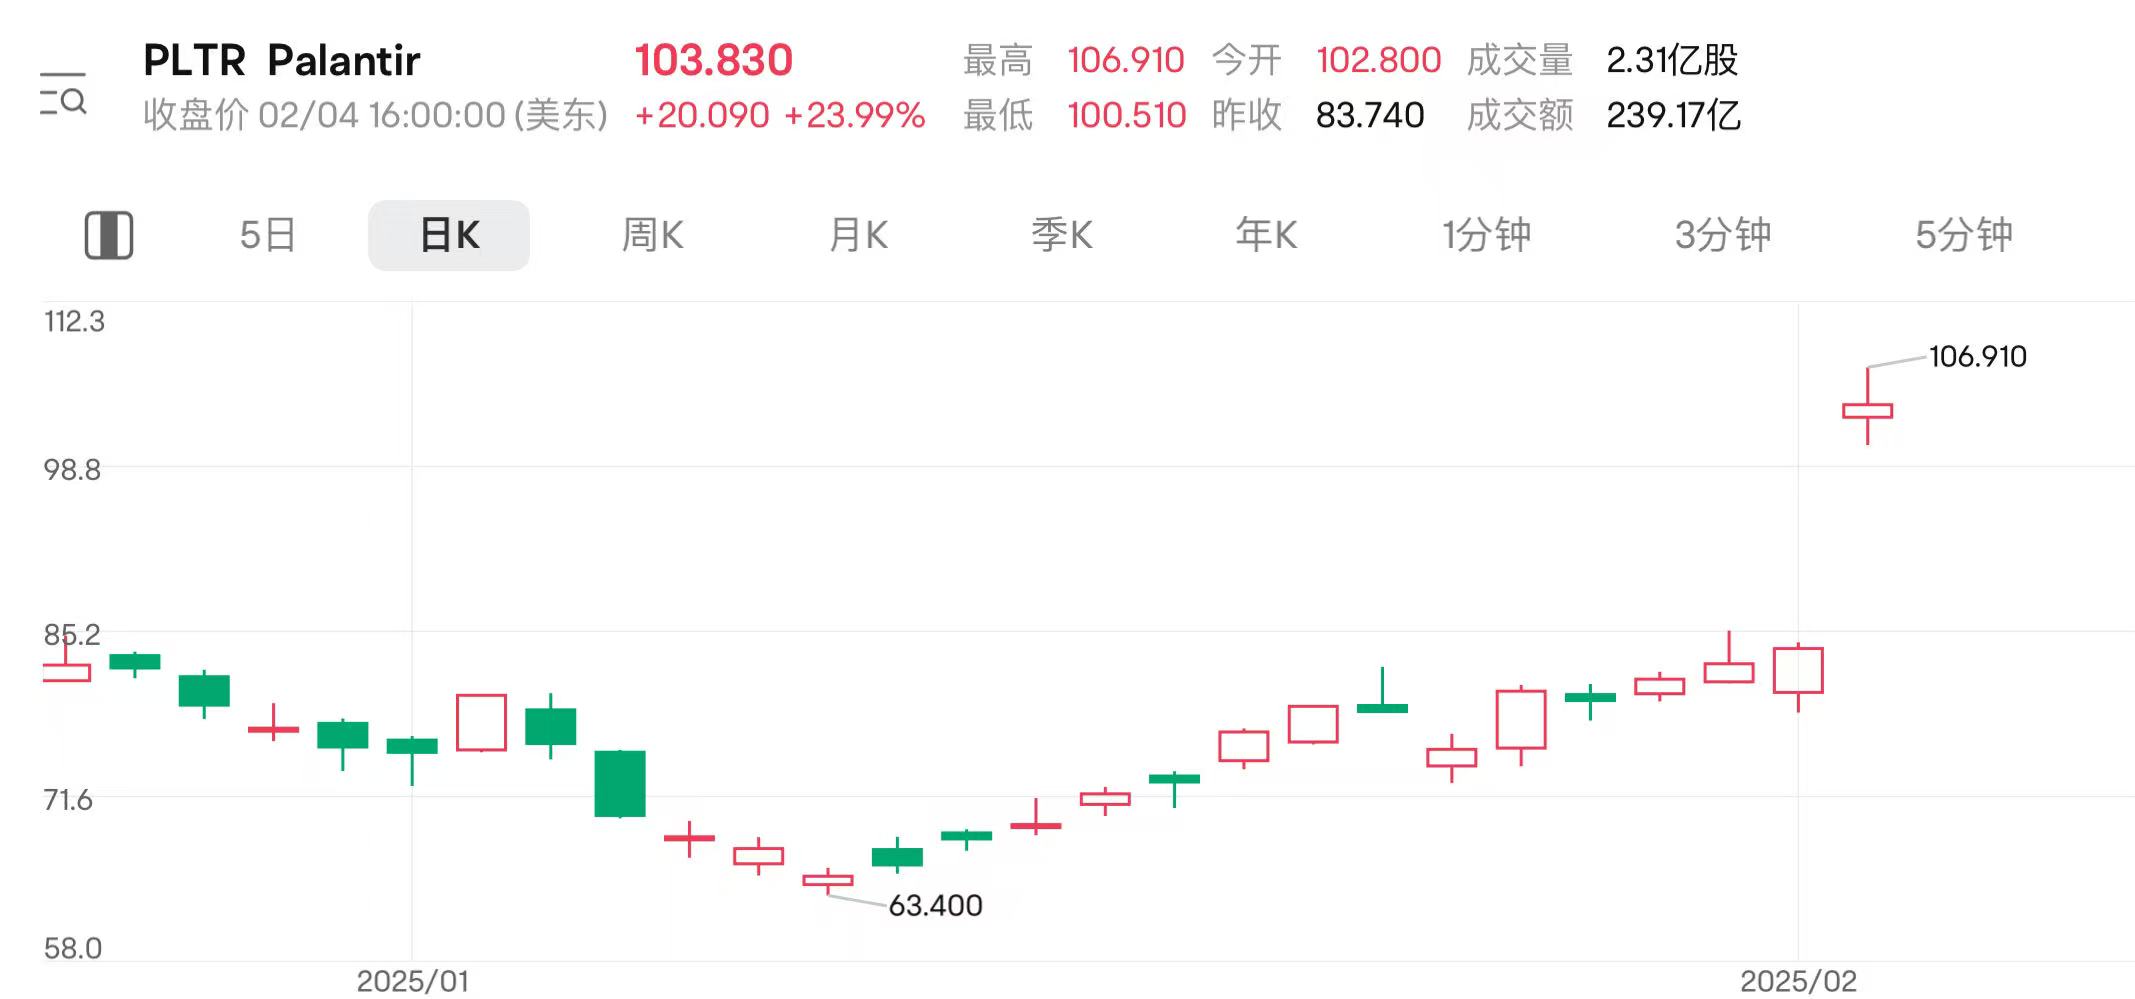Viewport: 2135px width, 999px height.
Task: Toggle the split chart layout icon
Action: (x=109, y=236)
